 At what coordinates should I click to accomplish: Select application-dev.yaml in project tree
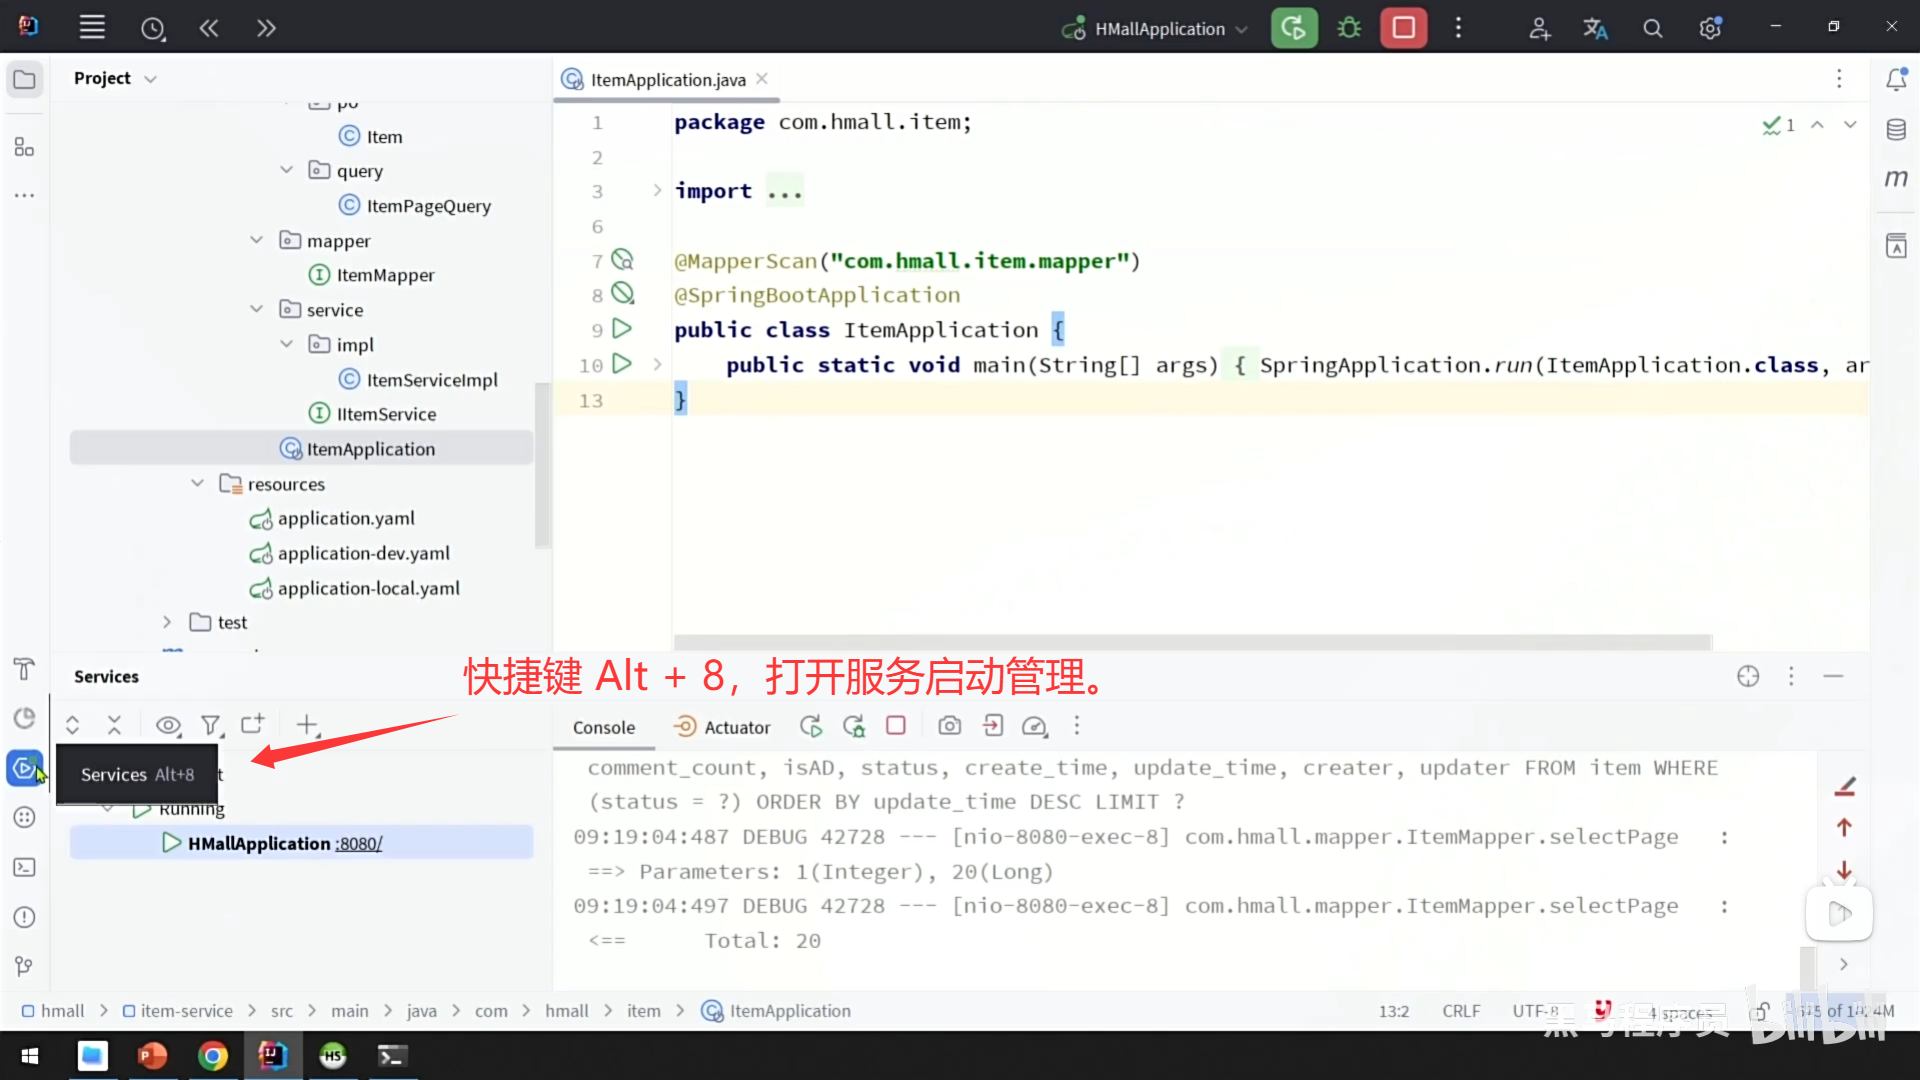363,553
